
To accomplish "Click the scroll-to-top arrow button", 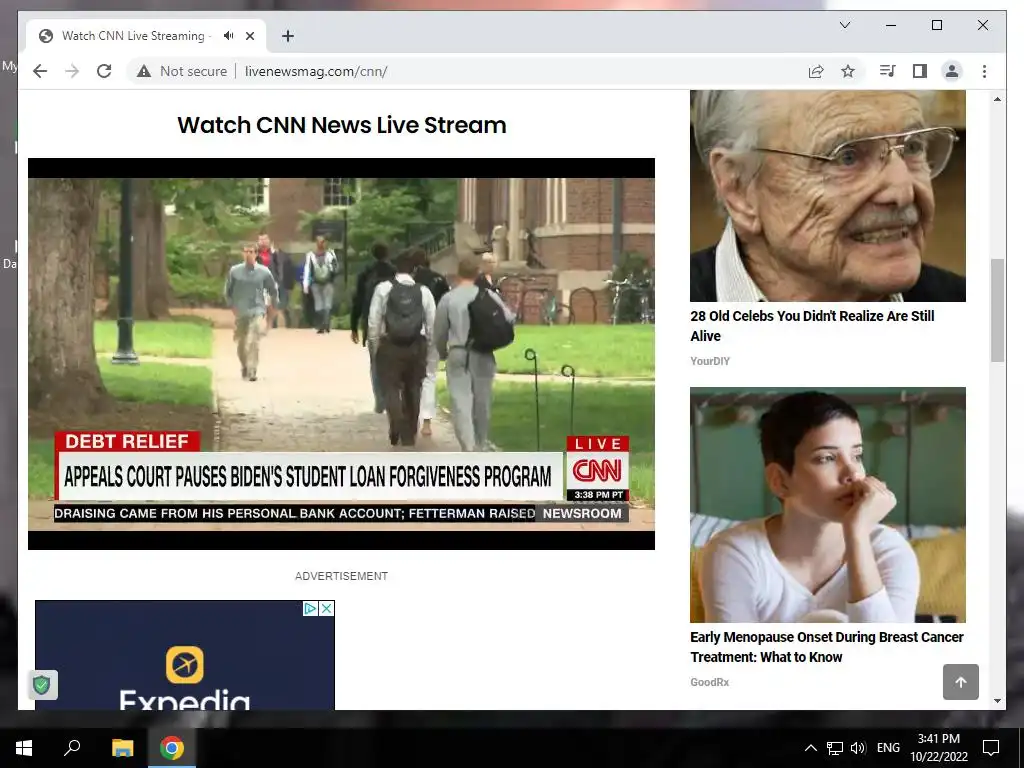I will 961,682.
